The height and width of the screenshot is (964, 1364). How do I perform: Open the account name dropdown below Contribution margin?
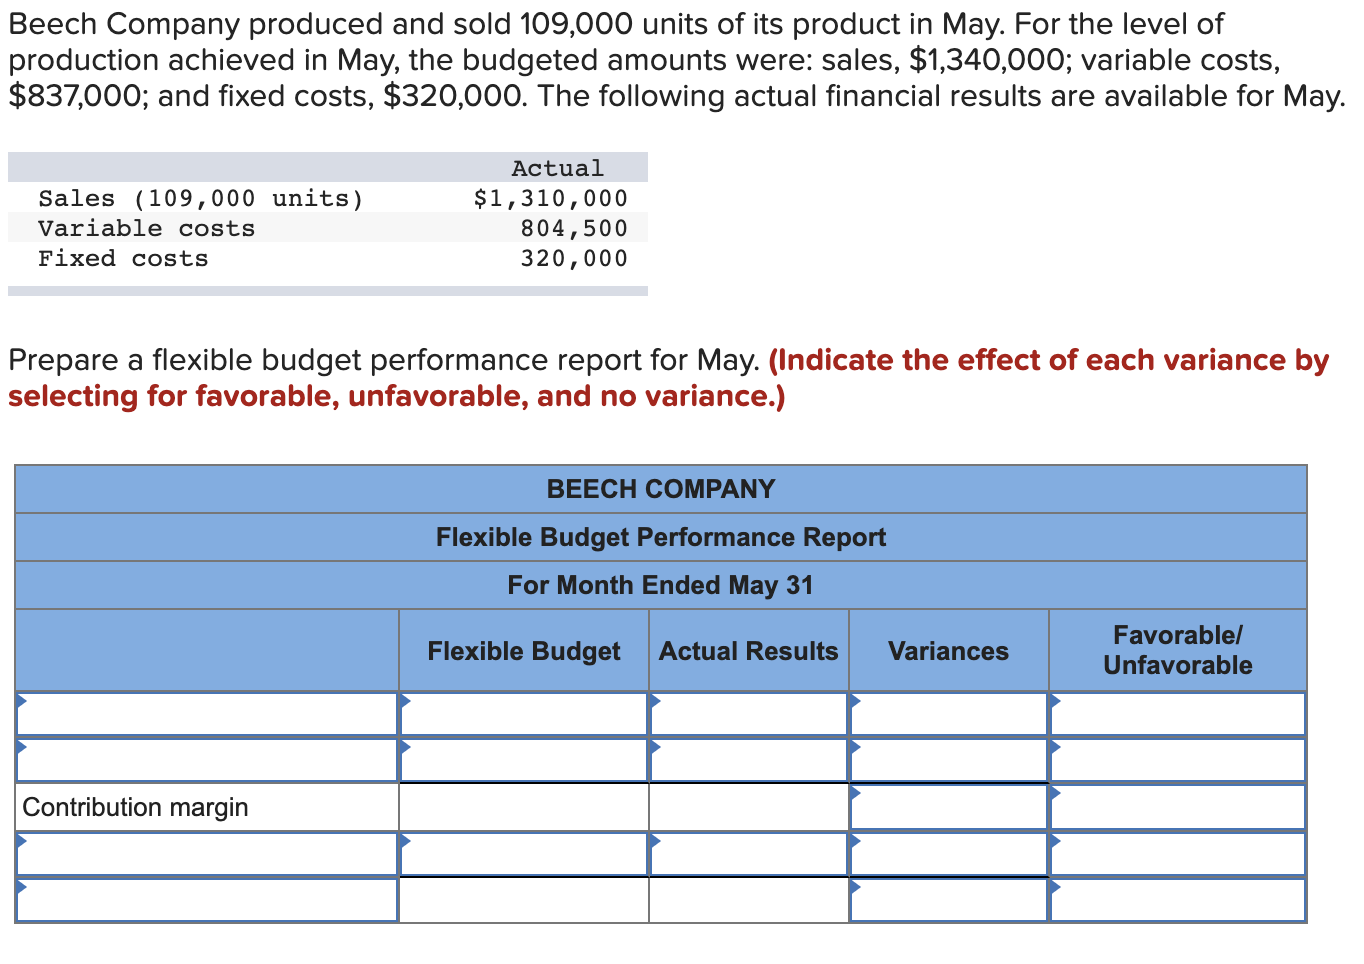[207, 854]
